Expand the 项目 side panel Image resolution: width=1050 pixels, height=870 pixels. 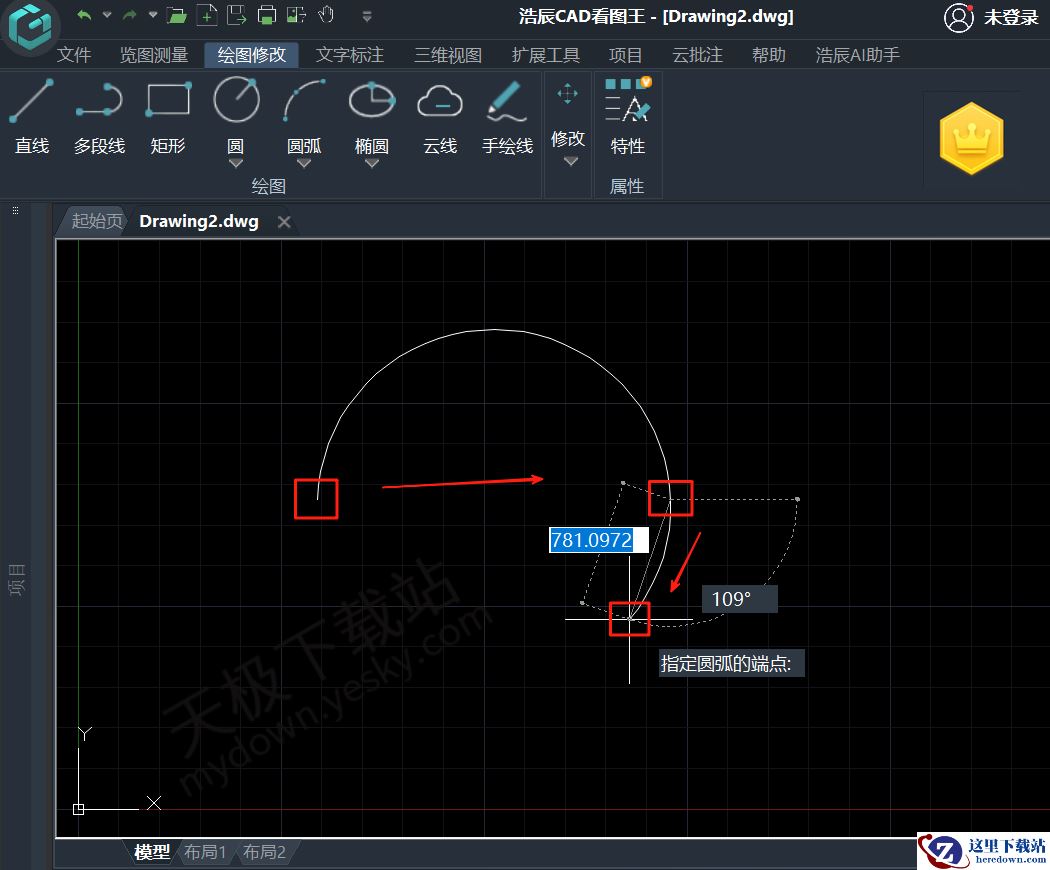click(x=17, y=580)
